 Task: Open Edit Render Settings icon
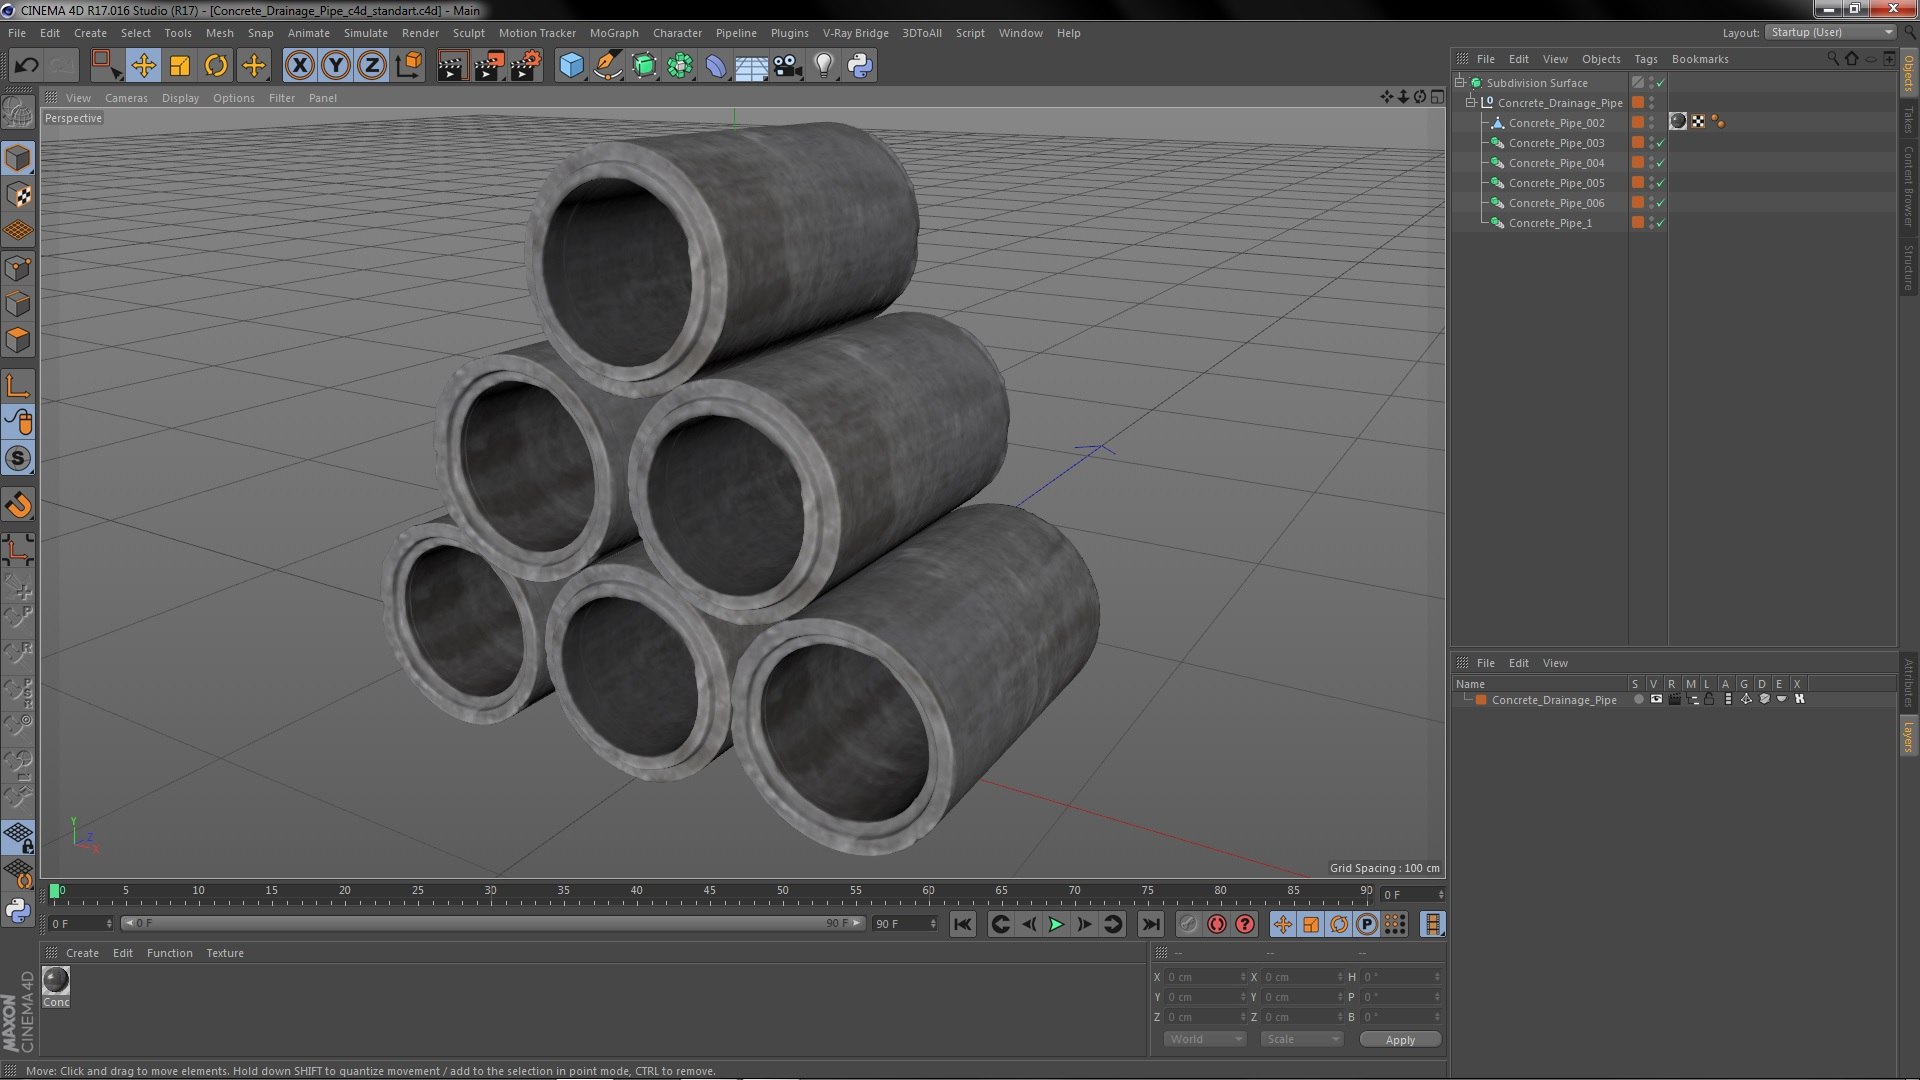(525, 66)
